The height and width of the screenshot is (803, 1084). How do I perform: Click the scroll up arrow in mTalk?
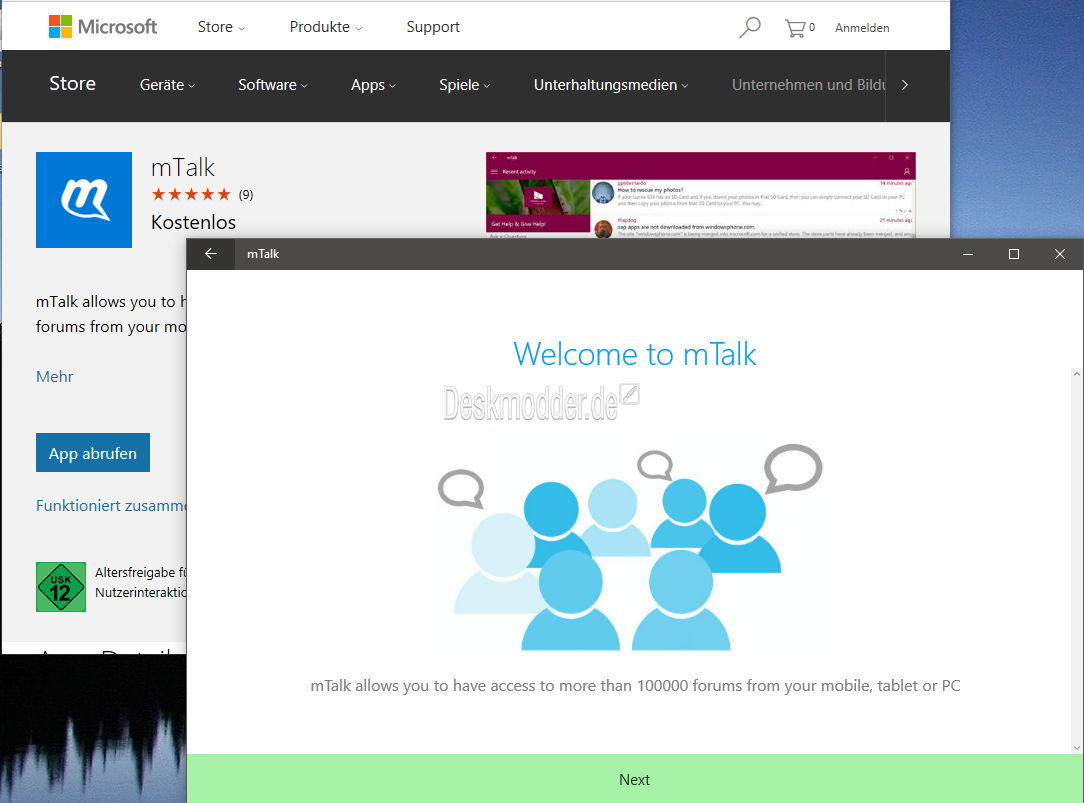pyautogui.click(x=1076, y=374)
